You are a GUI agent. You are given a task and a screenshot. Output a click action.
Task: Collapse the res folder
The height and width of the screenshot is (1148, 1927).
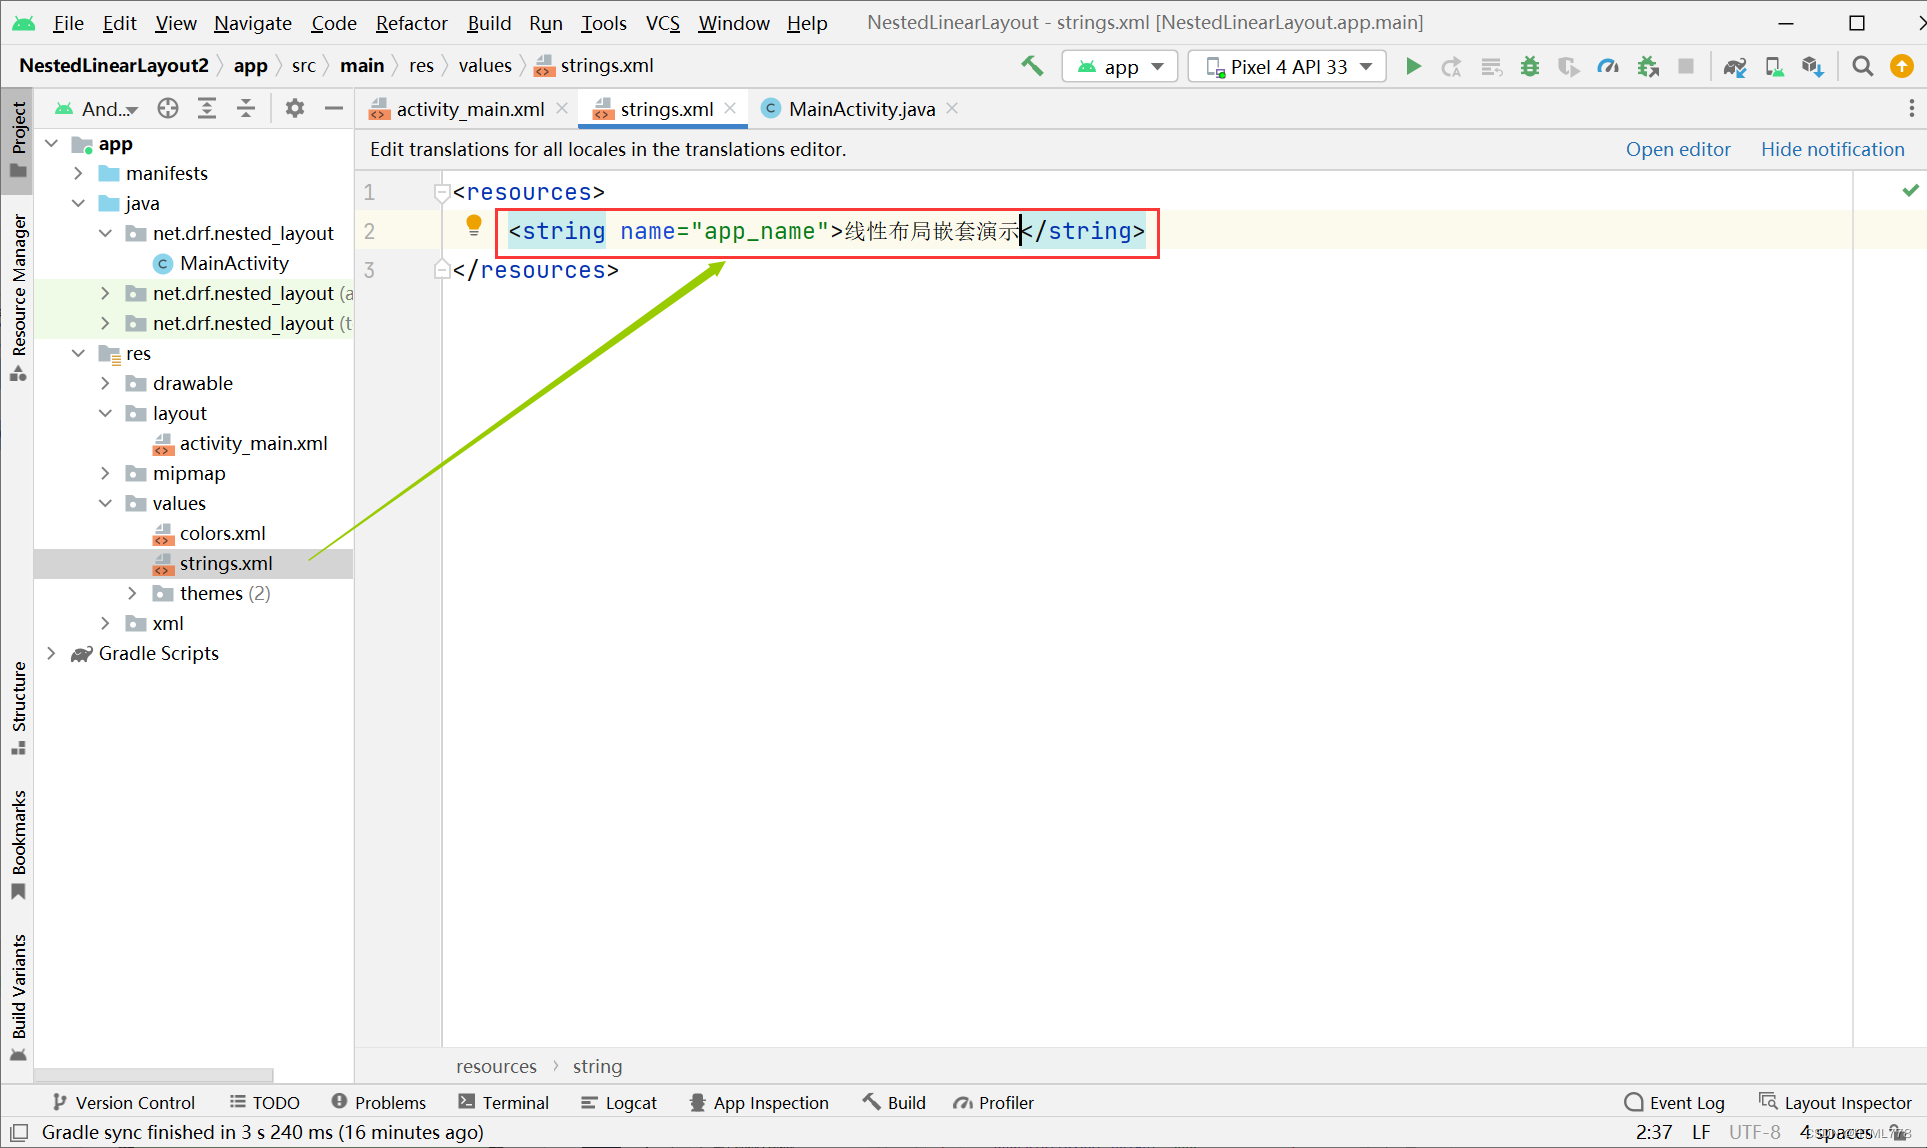pyautogui.click(x=78, y=353)
